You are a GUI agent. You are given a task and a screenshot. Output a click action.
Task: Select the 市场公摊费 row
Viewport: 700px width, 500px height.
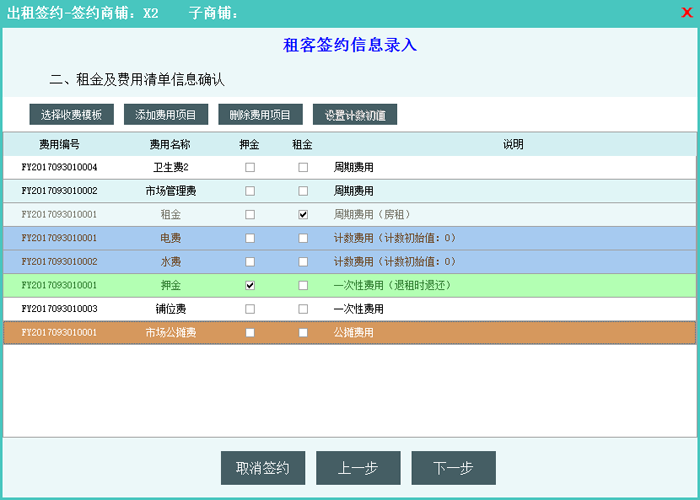point(170,332)
